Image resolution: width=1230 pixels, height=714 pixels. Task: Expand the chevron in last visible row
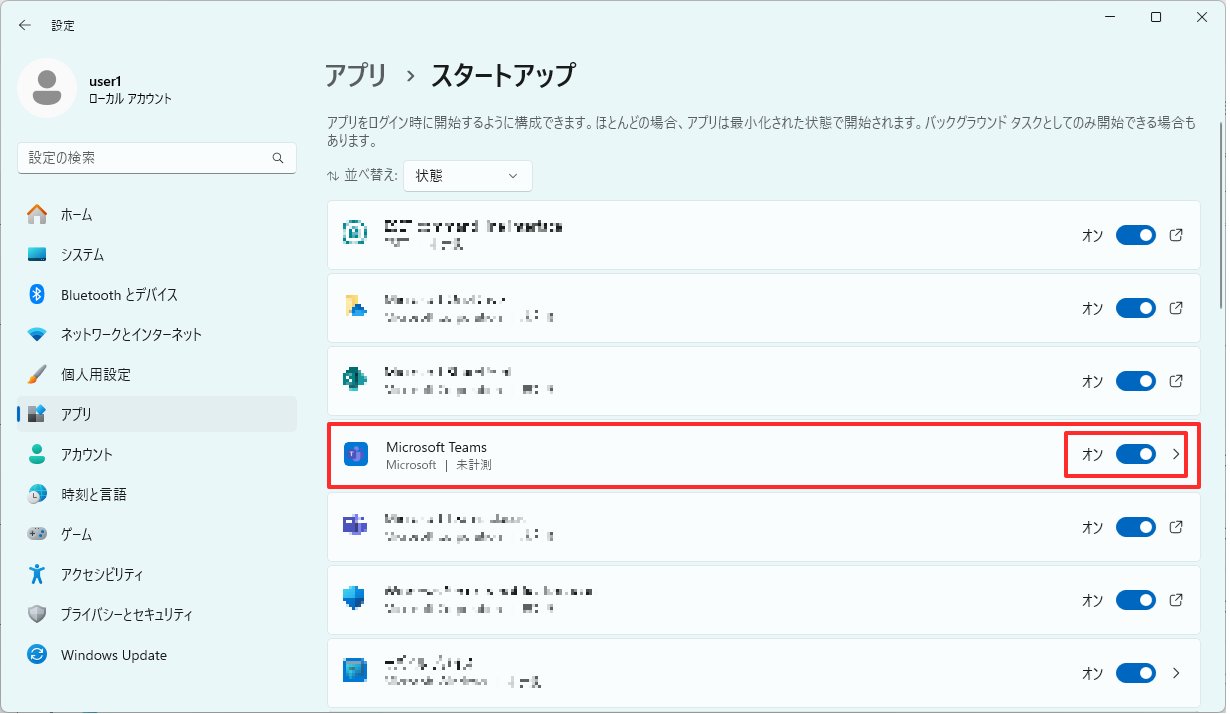[1177, 673]
